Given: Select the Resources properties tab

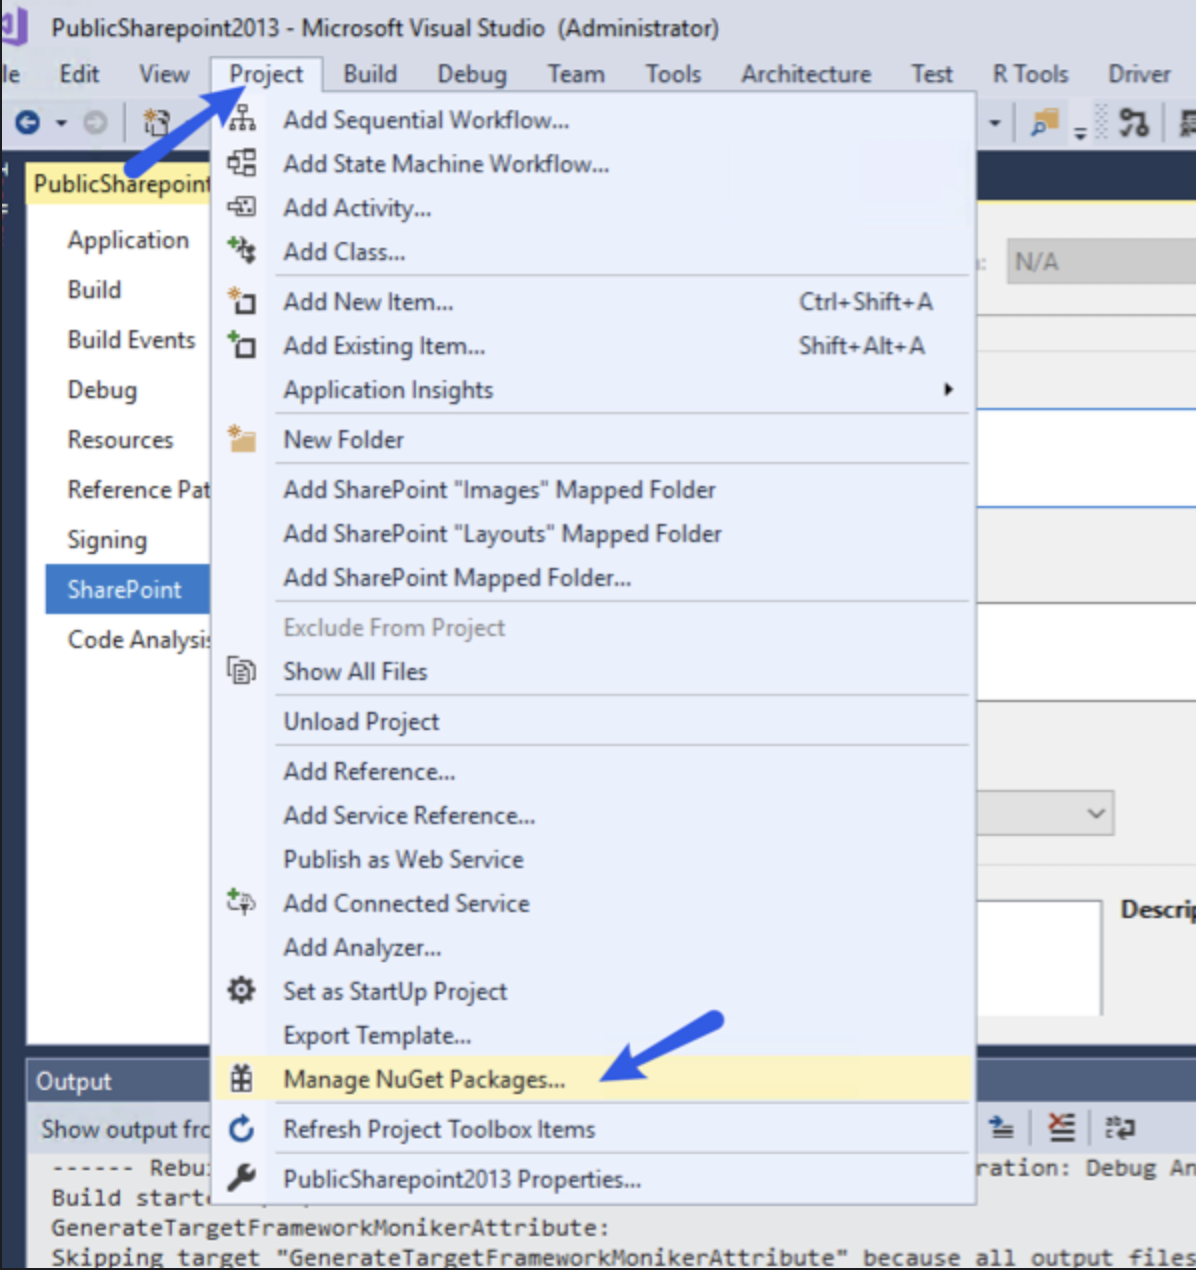Looking at the screenshot, I should (128, 440).
